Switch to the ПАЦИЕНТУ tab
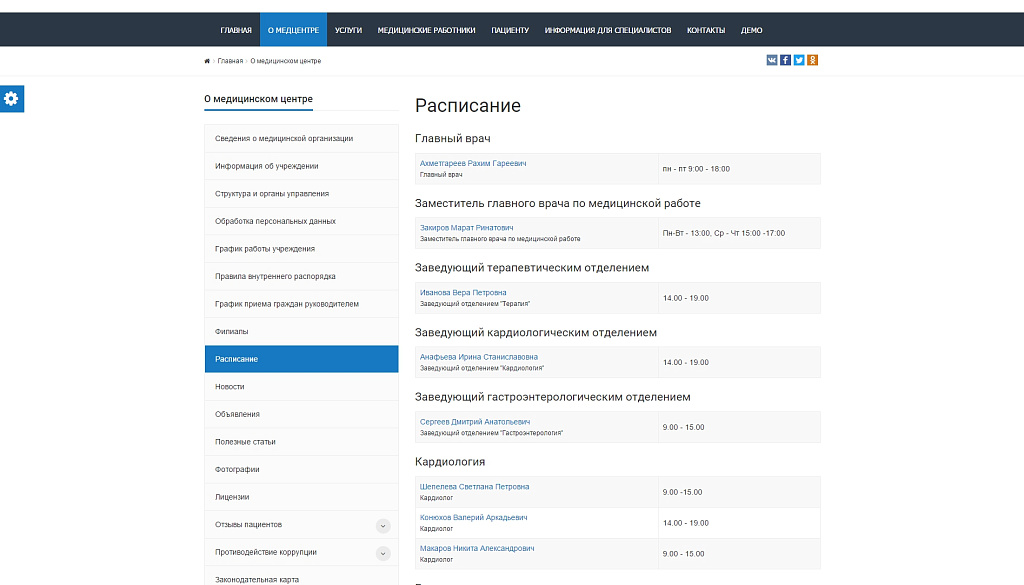Image resolution: width=1024 pixels, height=585 pixels. point(511,30)
